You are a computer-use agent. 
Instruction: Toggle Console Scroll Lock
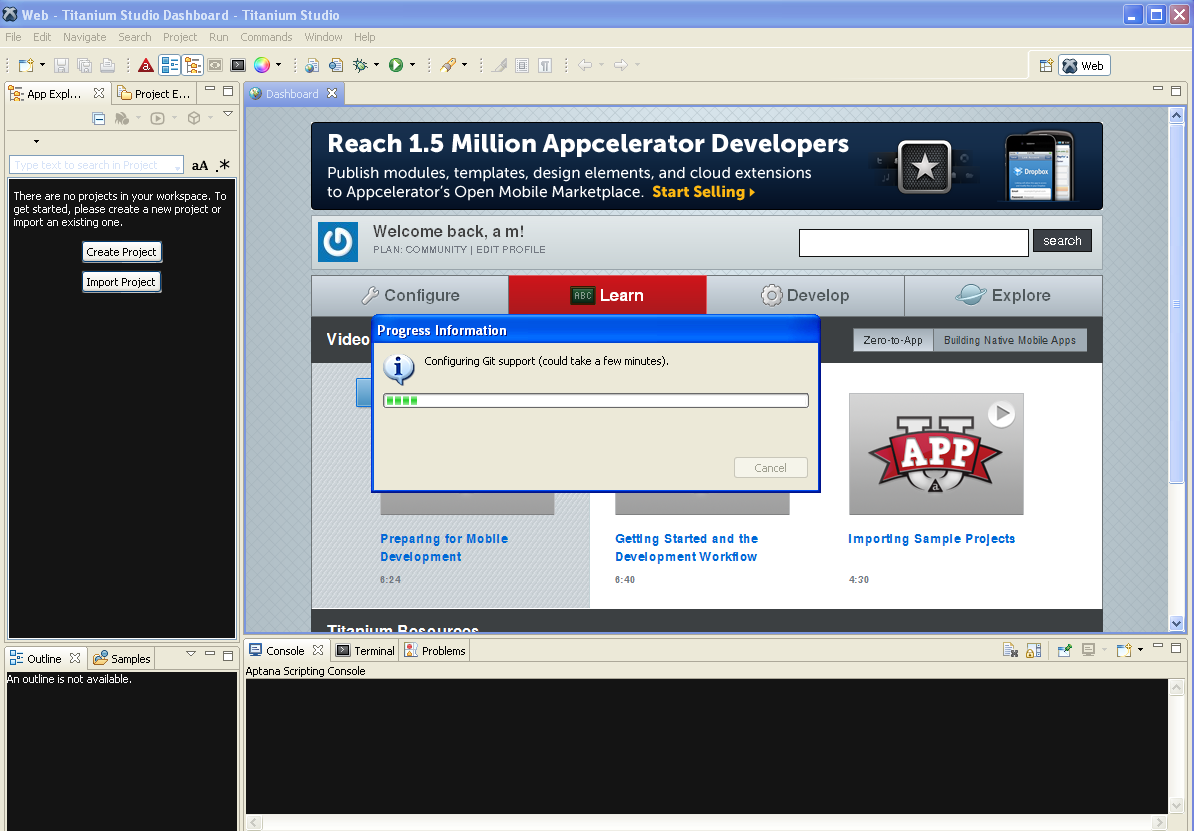1033,650
